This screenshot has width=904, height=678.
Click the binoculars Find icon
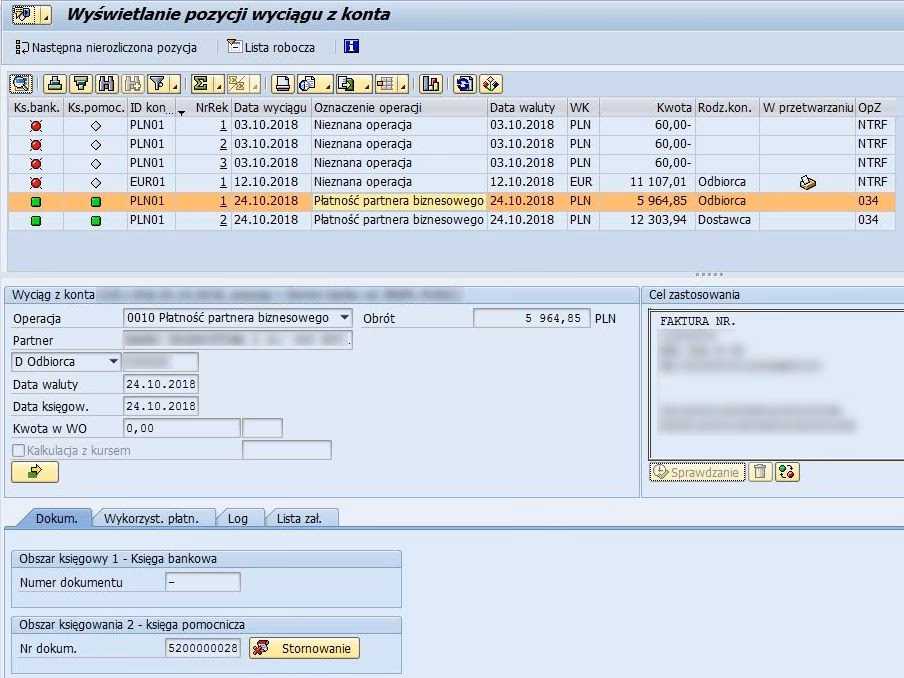[x=106, y=84]
